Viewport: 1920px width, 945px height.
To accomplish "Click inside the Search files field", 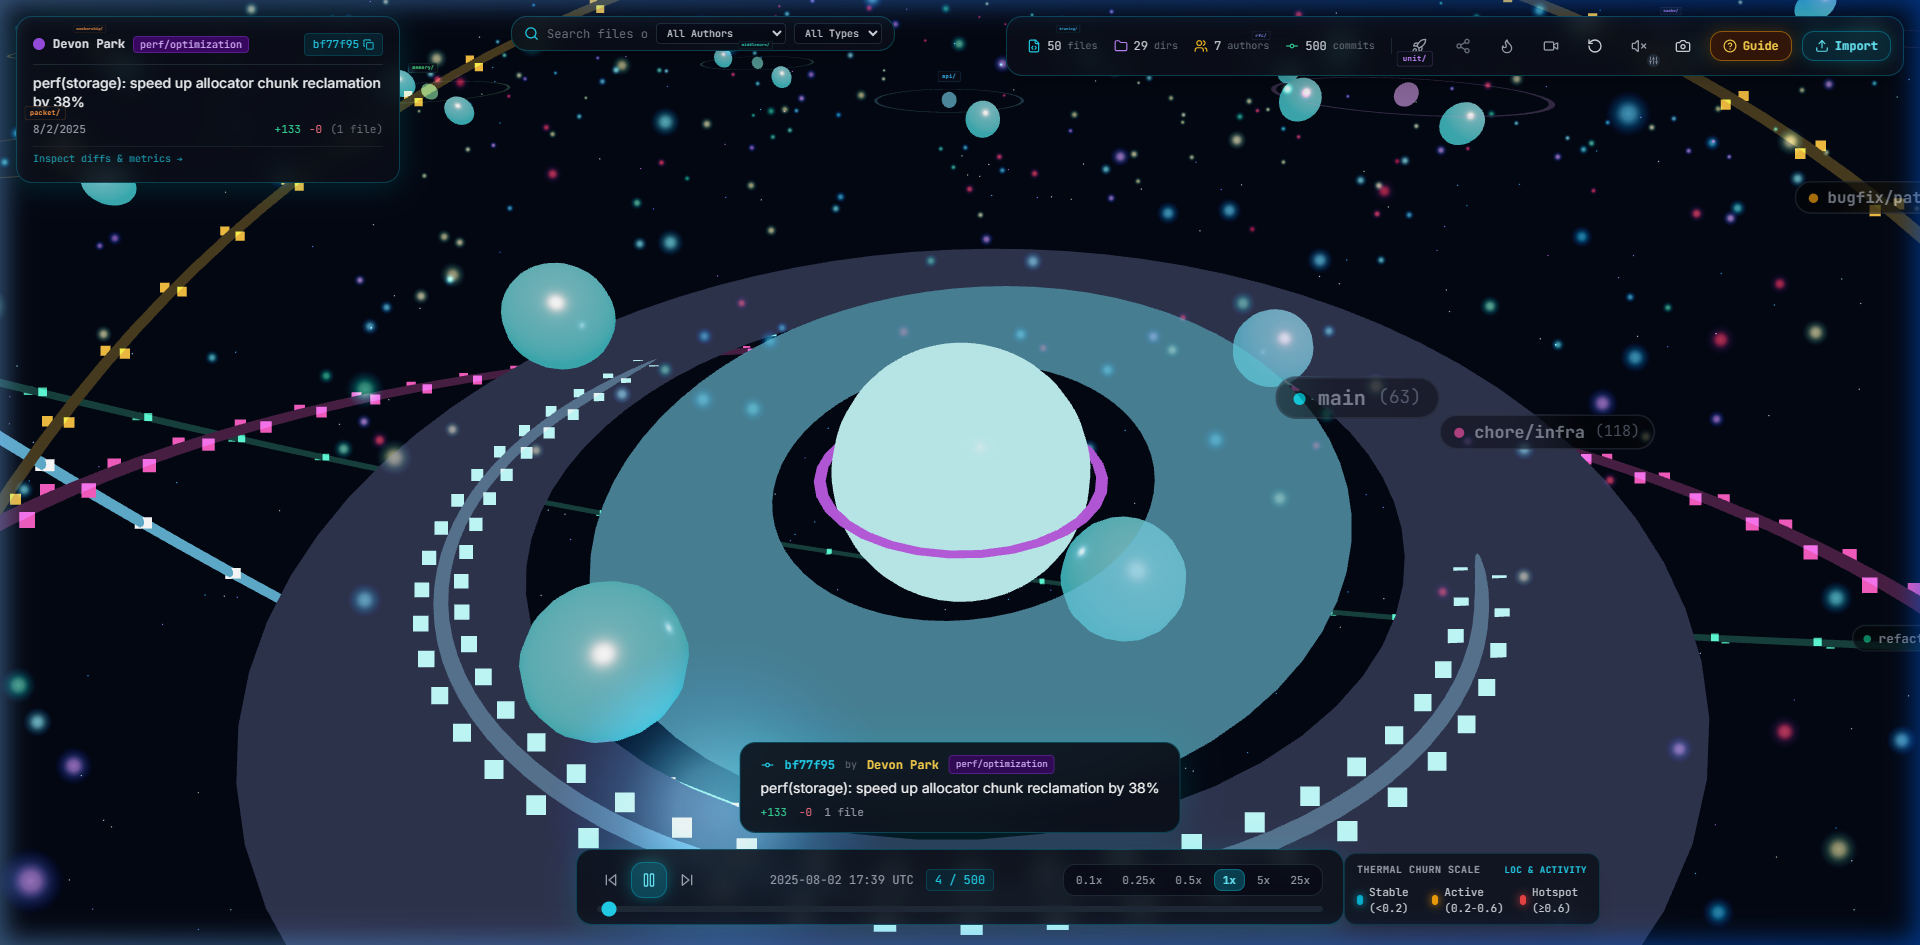I will 597,34.
